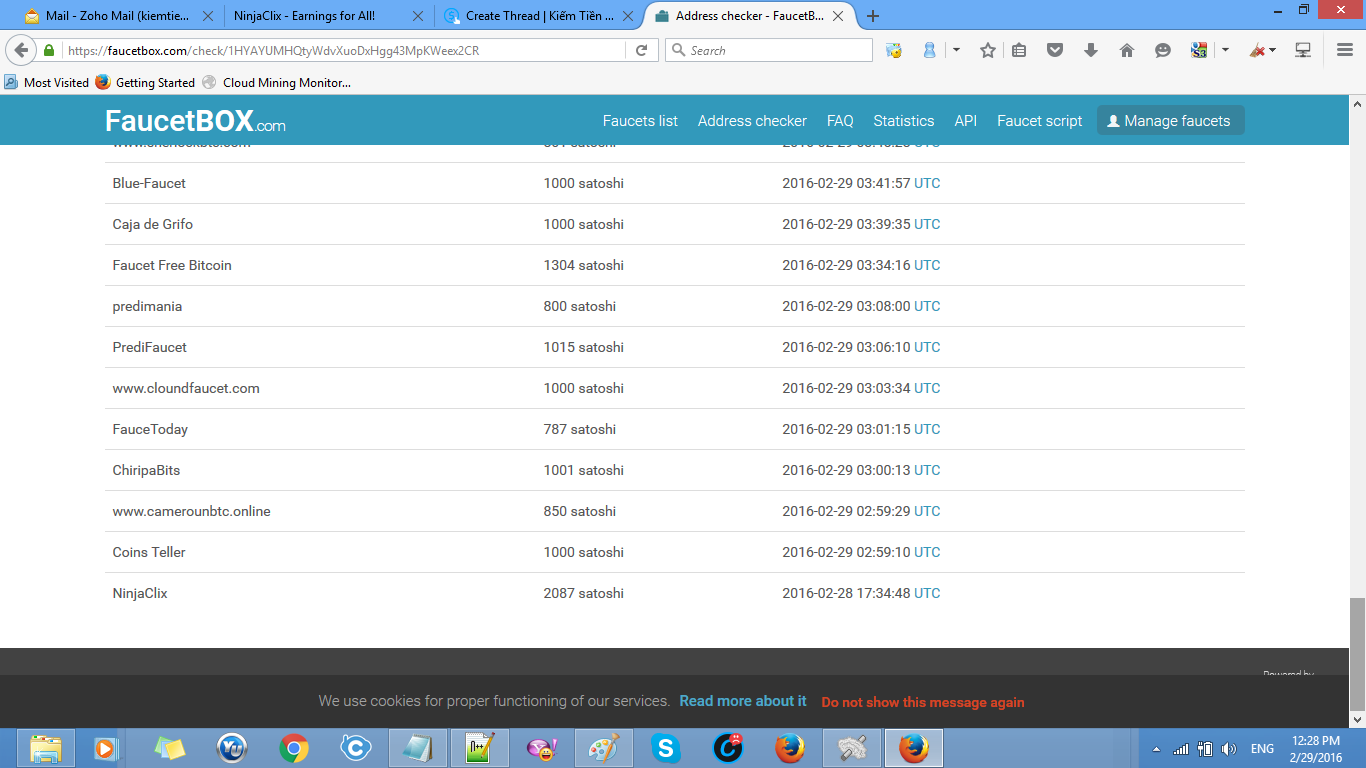Screen dimensions: 1366x768
Task: Click the ENG language indicator
Action: pos(1262,749)
